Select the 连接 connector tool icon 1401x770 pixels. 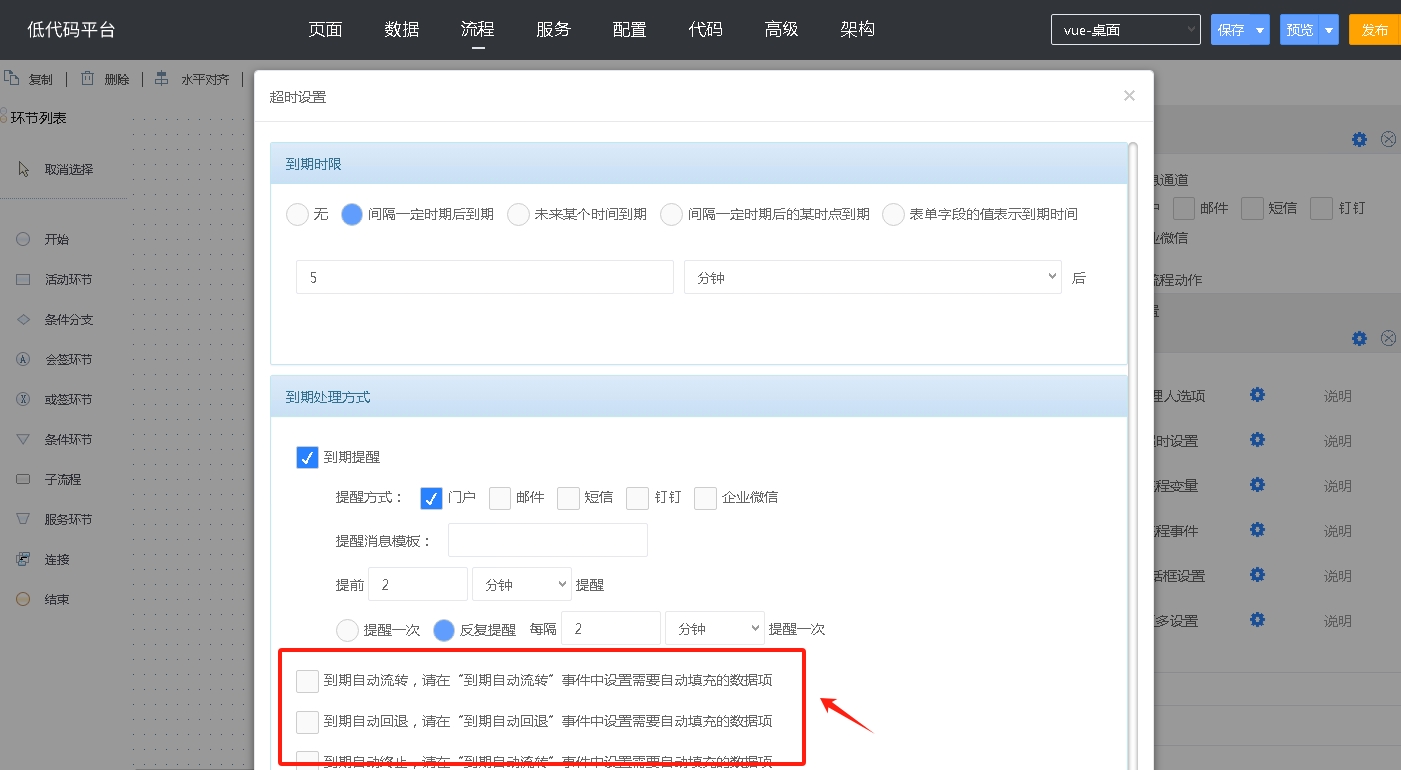click(x=23, y=559)
